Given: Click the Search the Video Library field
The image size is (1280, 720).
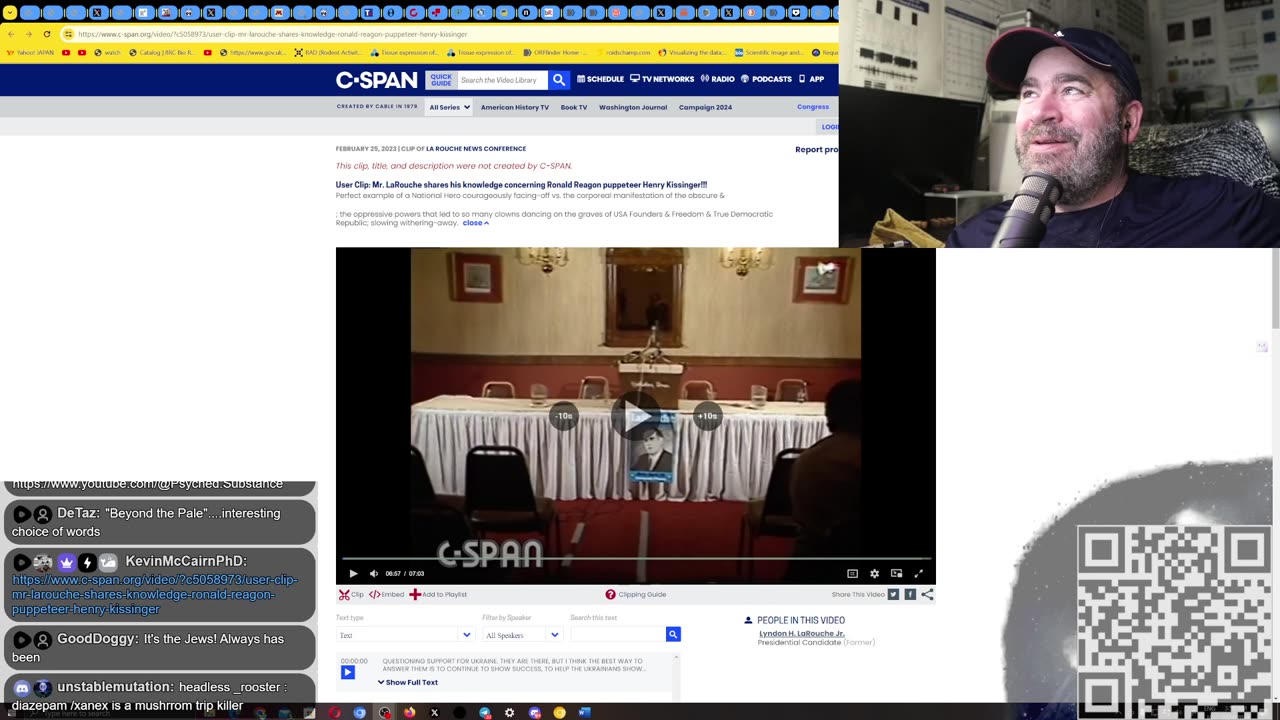Looking at the screenshot, I should tap(503, 80).
